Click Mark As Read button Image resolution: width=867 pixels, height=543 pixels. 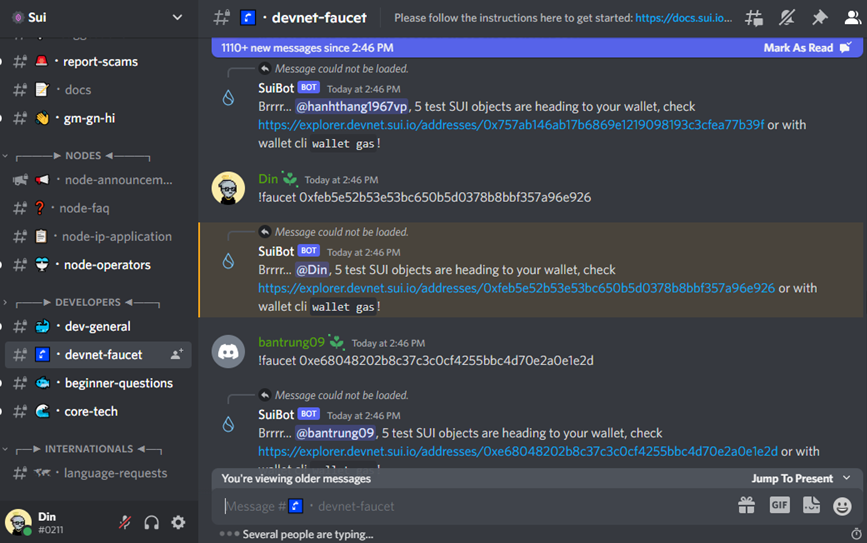pyautogui.click(x=807, y=48)
